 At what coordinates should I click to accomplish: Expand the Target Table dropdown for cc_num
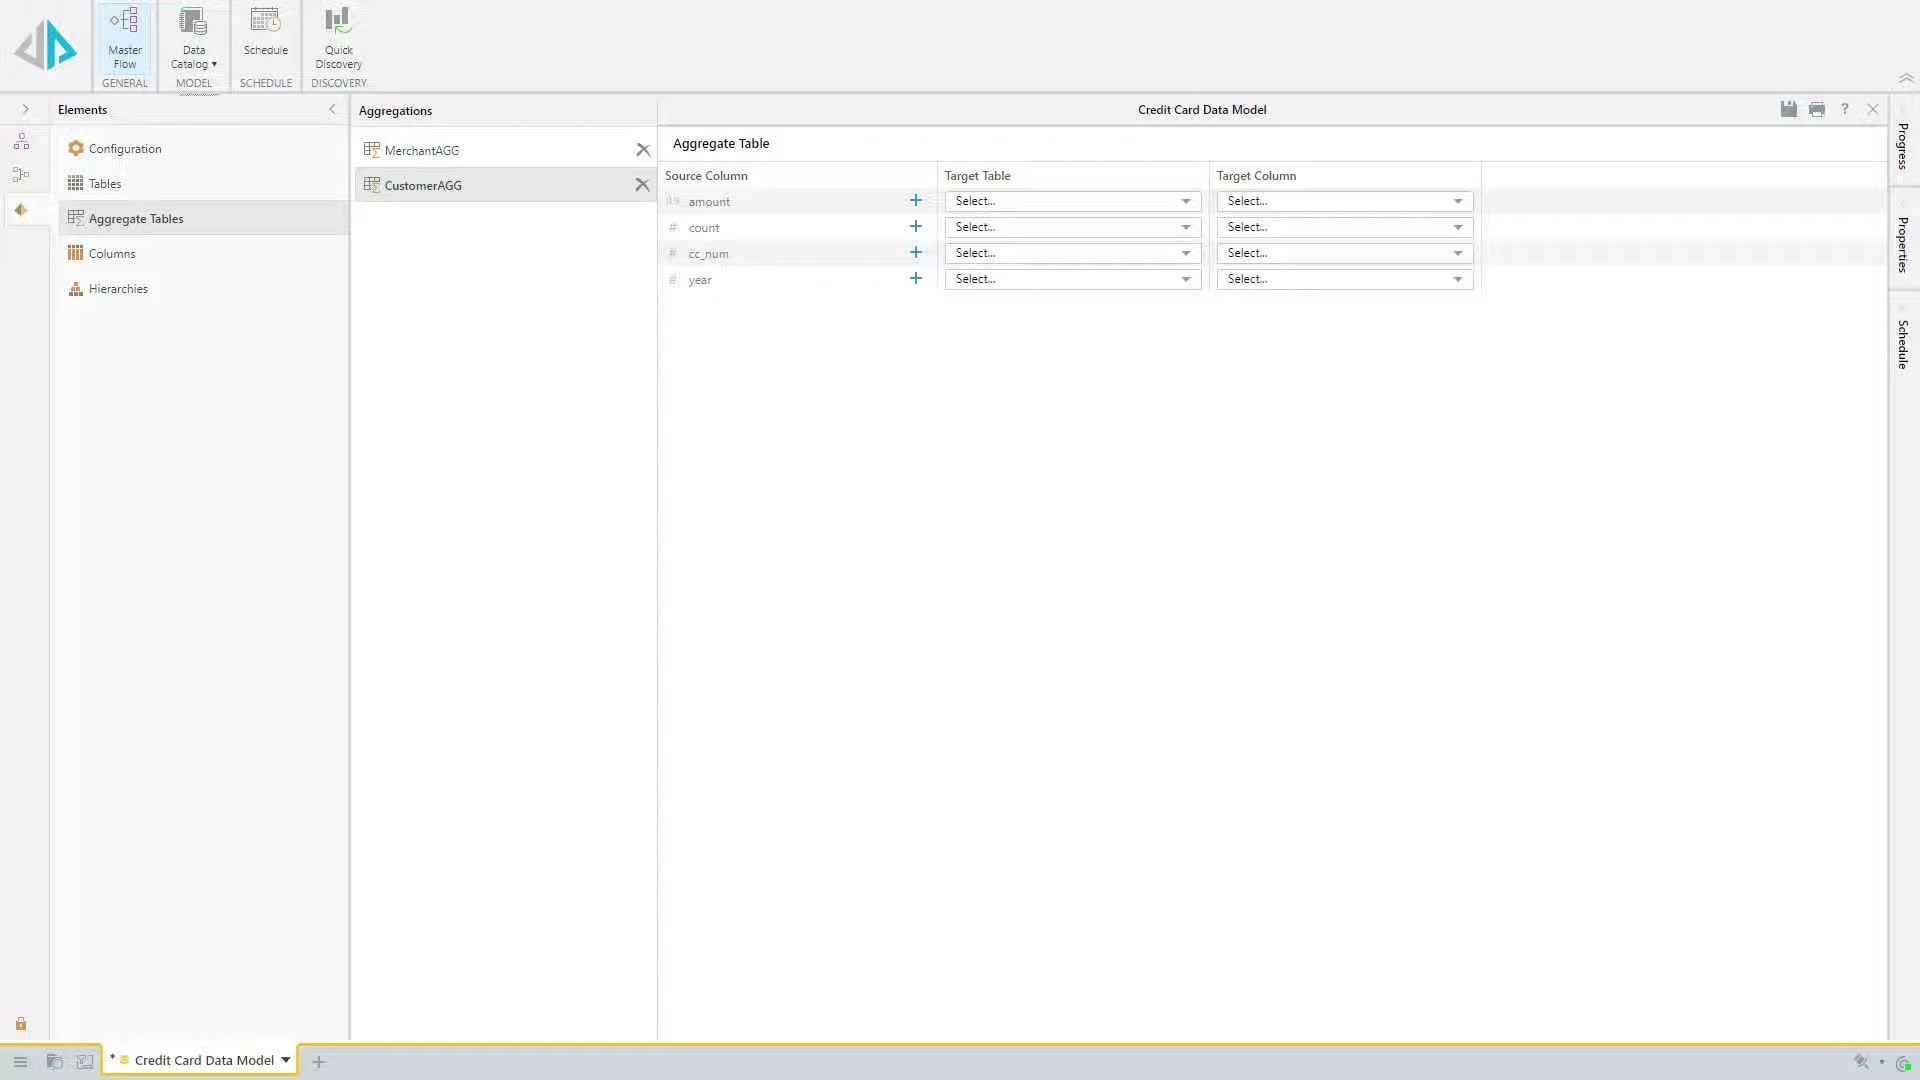[x=1072, y=253]
